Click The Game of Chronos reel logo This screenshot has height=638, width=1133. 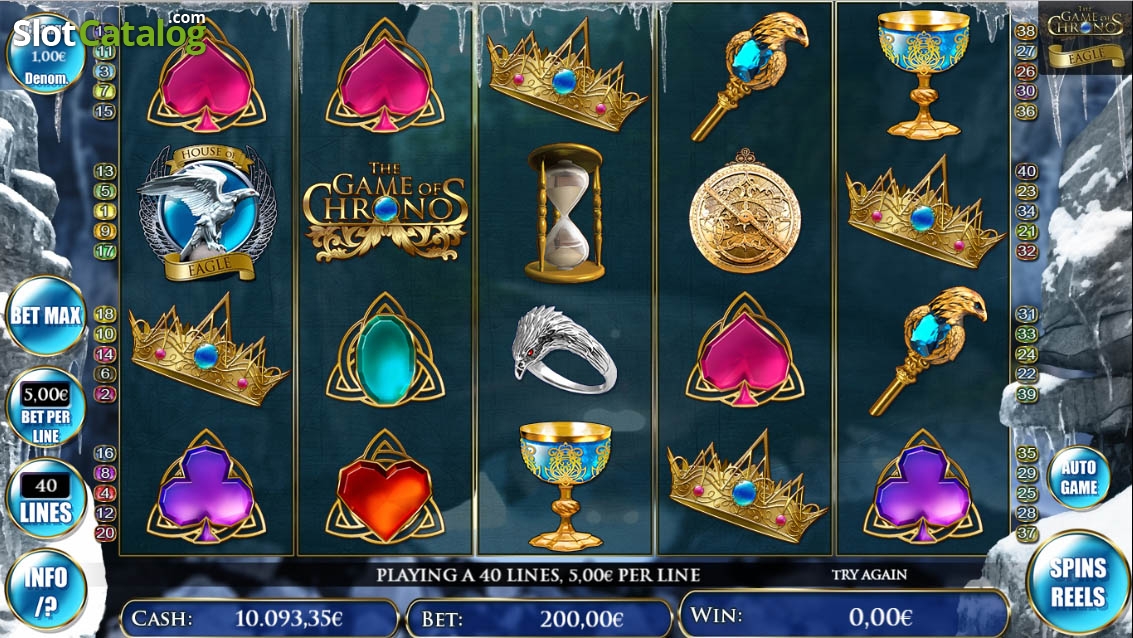[x=385, y=211]
